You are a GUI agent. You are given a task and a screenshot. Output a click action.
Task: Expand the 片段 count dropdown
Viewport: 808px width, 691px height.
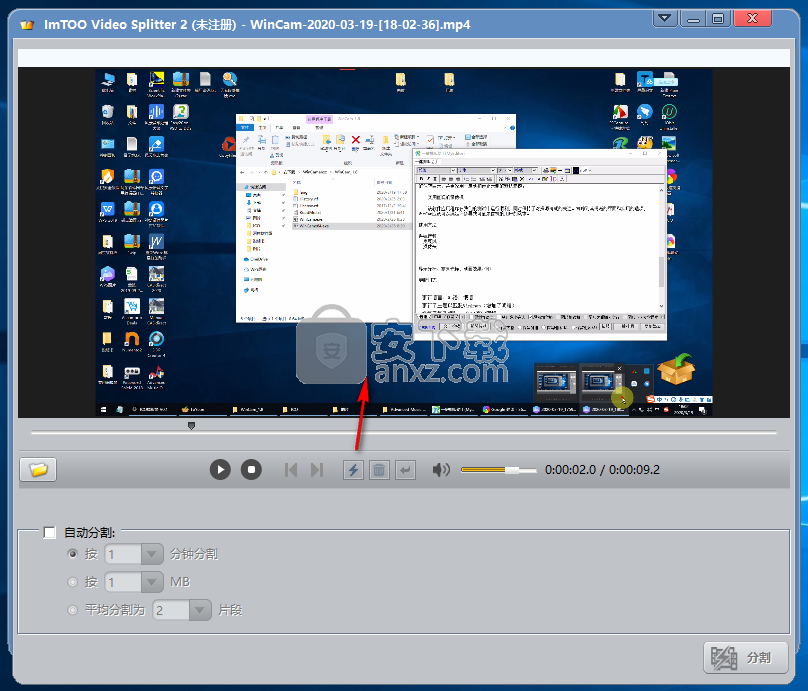pos(200,611)
